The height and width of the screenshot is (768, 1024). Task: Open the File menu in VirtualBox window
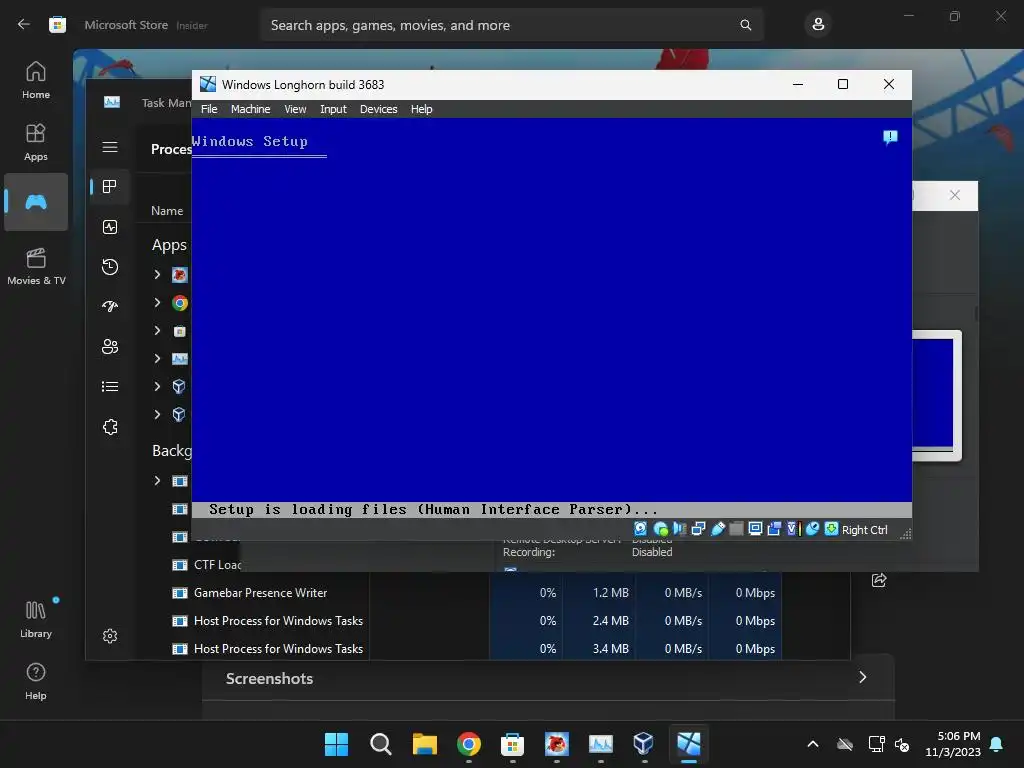point(209,109)
